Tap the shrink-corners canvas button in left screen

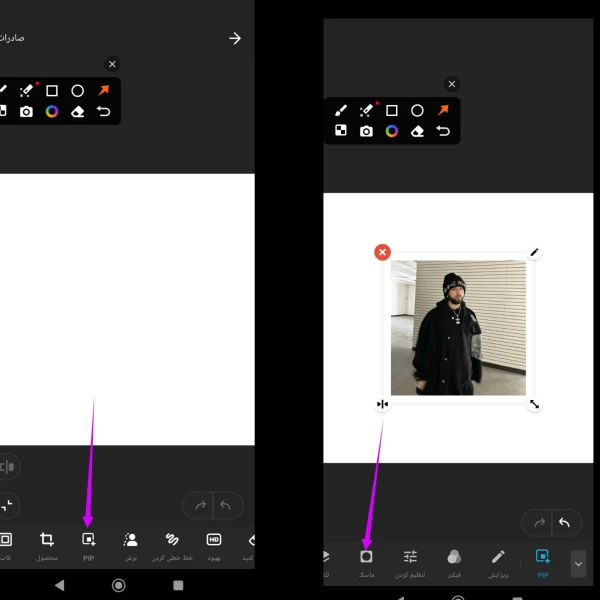click(6, 505)
